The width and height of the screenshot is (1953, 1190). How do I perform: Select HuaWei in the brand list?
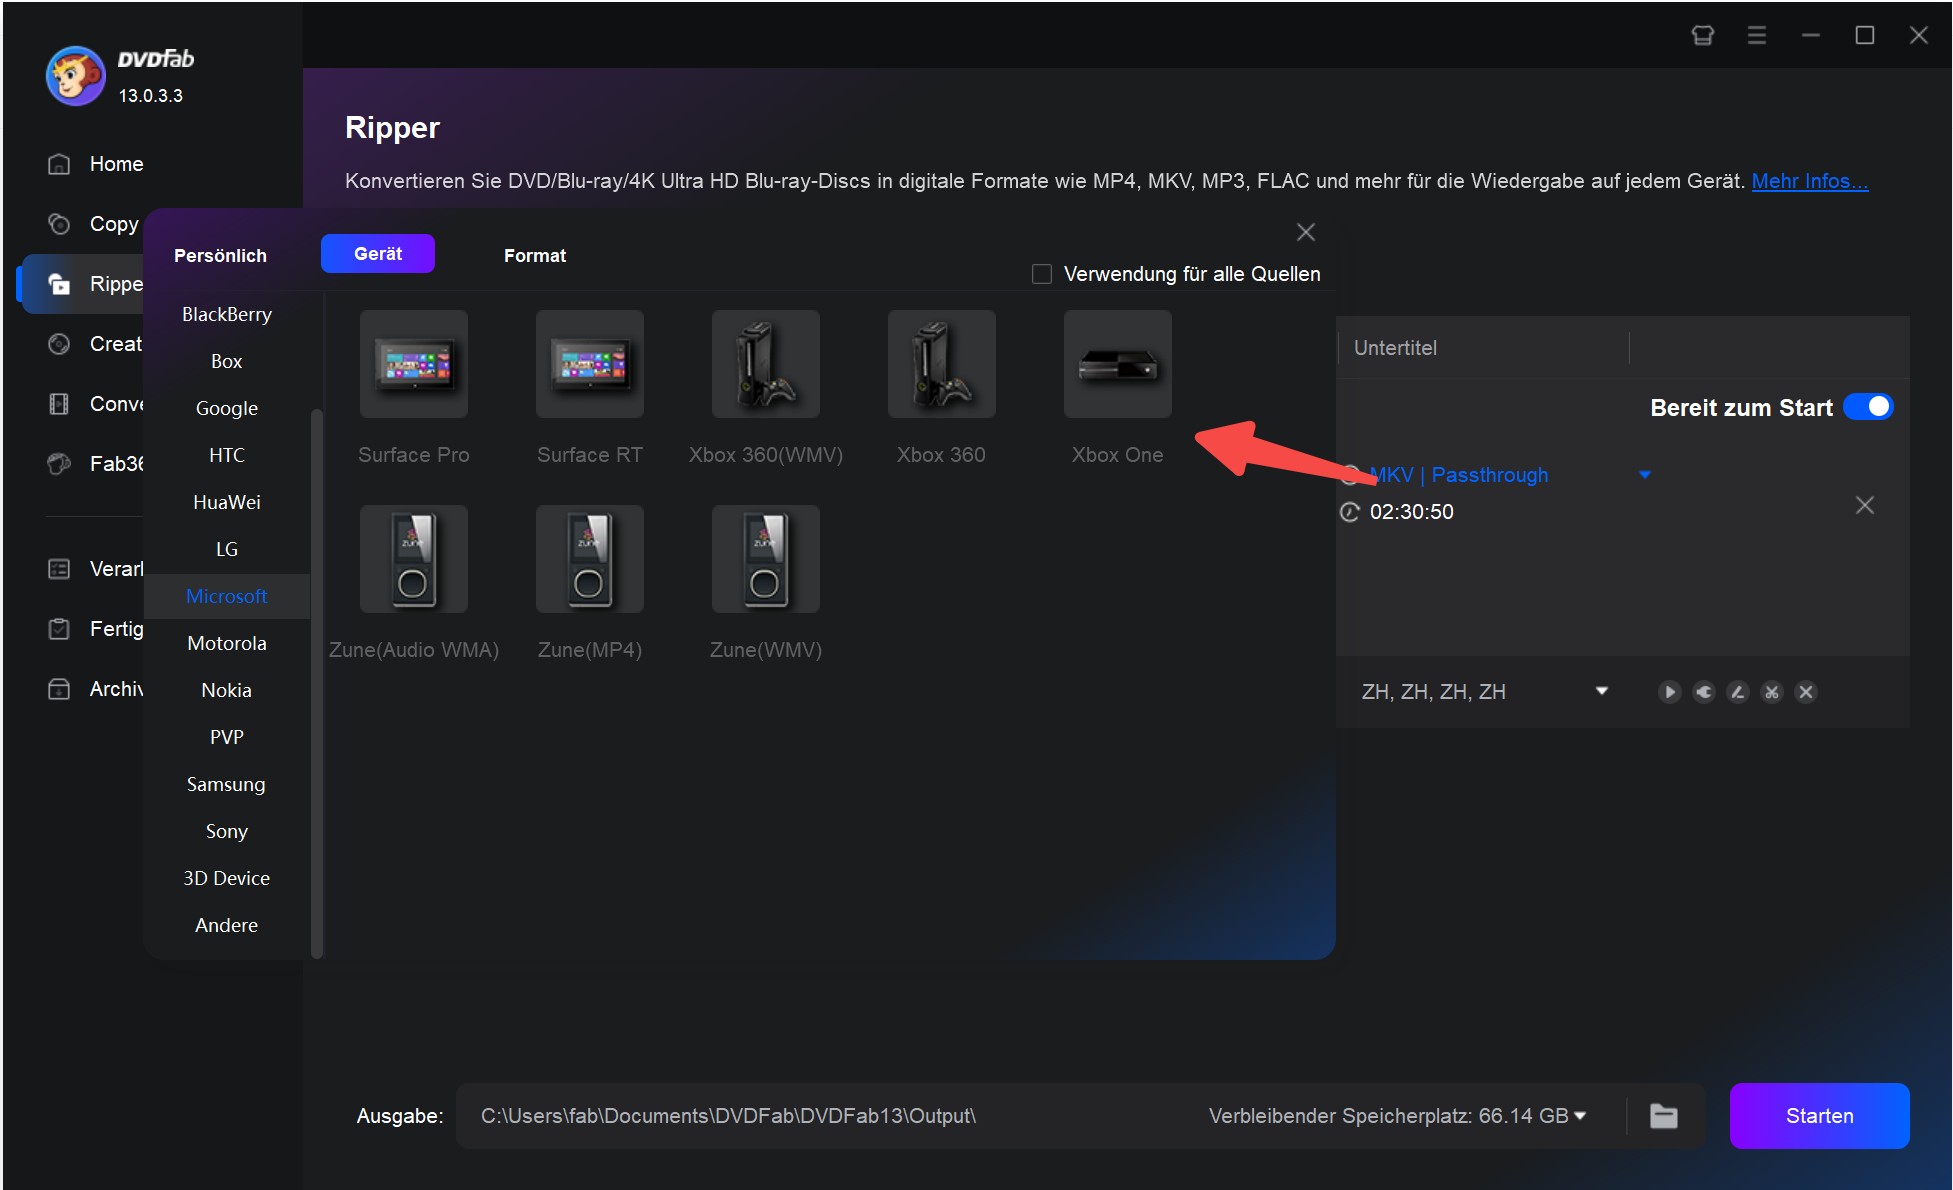(x=227, y=502)
